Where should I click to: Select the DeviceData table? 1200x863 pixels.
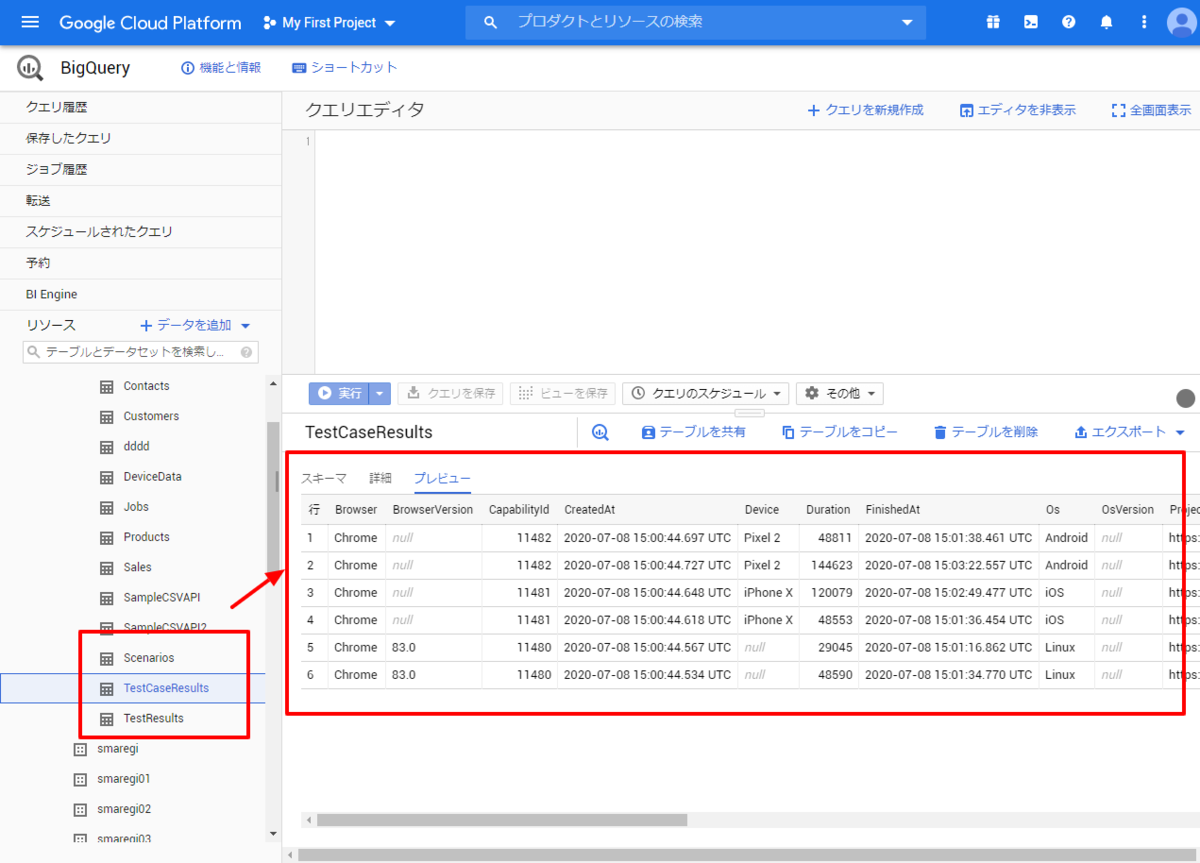pyautogui.click(x=152, y=477)
